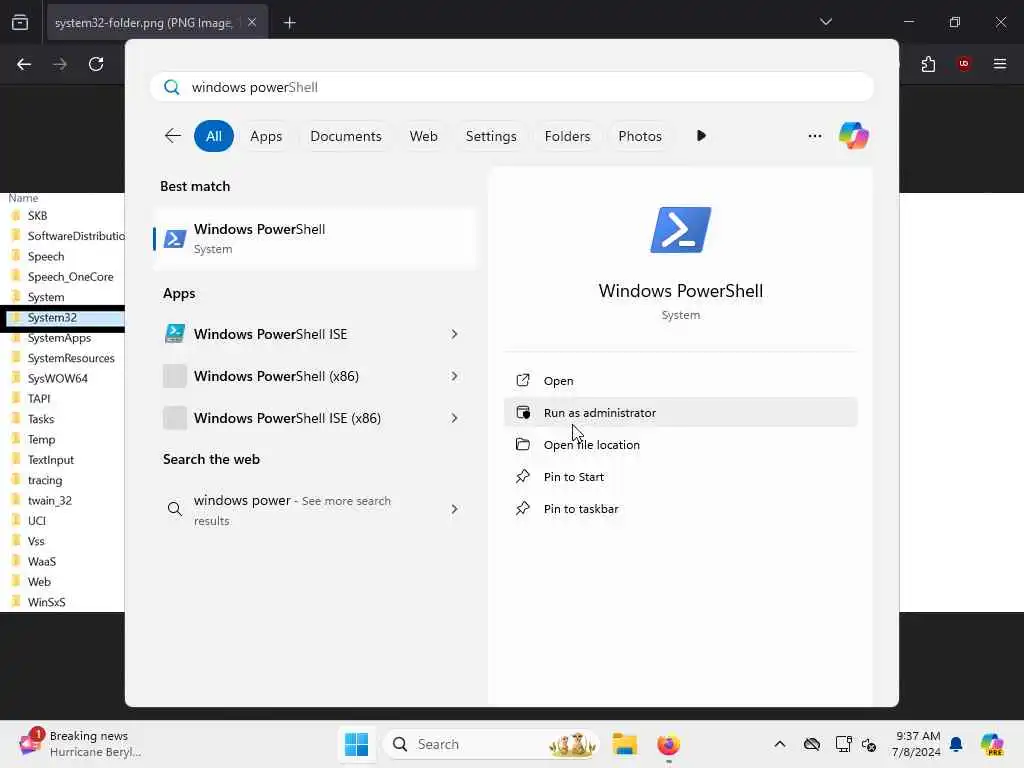Viewport: 1024px width, 768px height.
Task: Click the Open file location folder icon
Action: click(522, 445)
